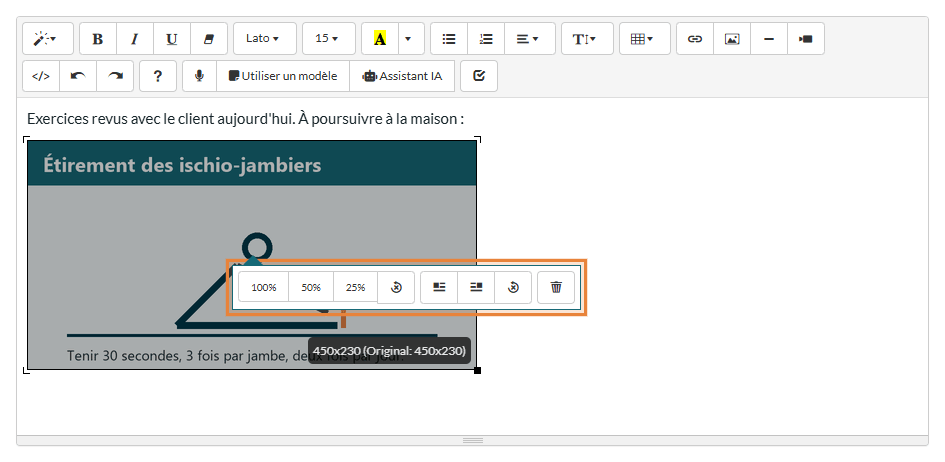Toggle italic formatting
945x462 pixels.
click(x=134, y=39)
